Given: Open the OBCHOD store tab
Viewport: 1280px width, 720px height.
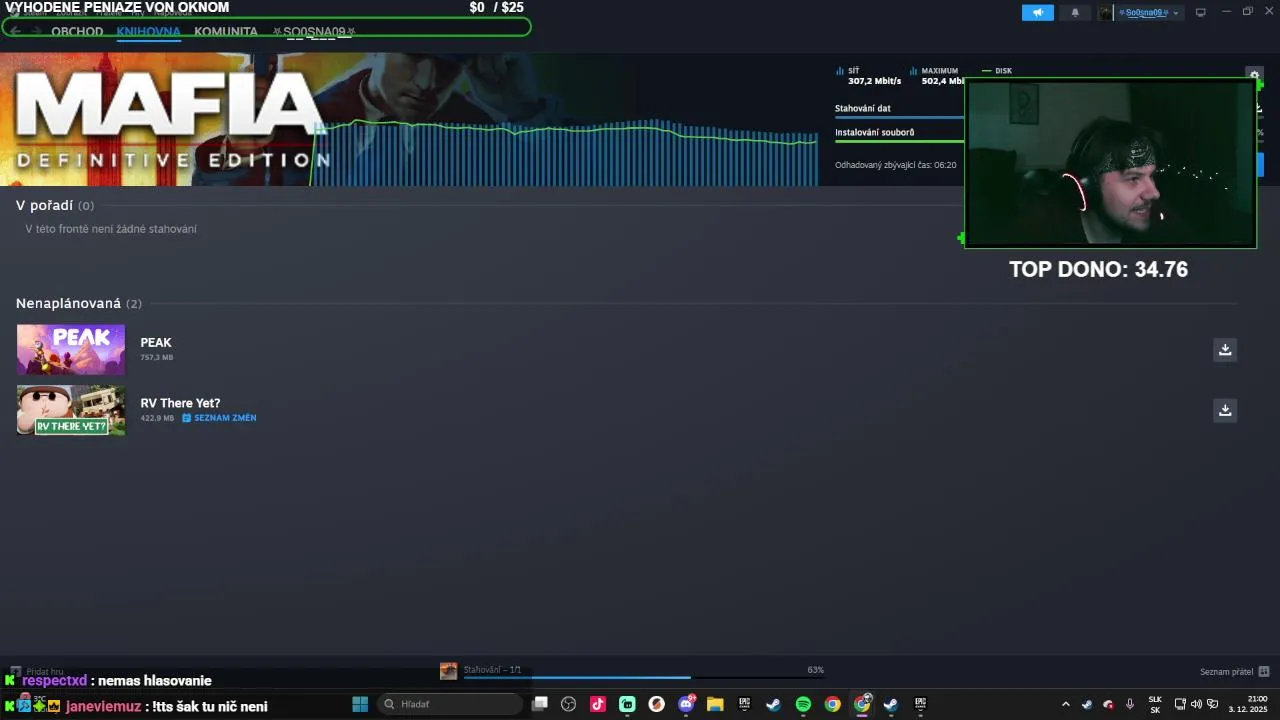Looking at the screenshot, I should 77,31.
